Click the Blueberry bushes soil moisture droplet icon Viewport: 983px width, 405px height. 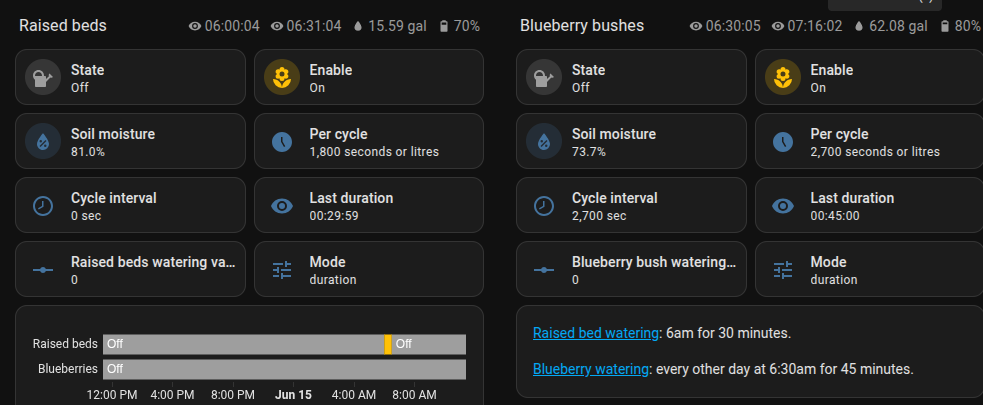pos(544,142)
